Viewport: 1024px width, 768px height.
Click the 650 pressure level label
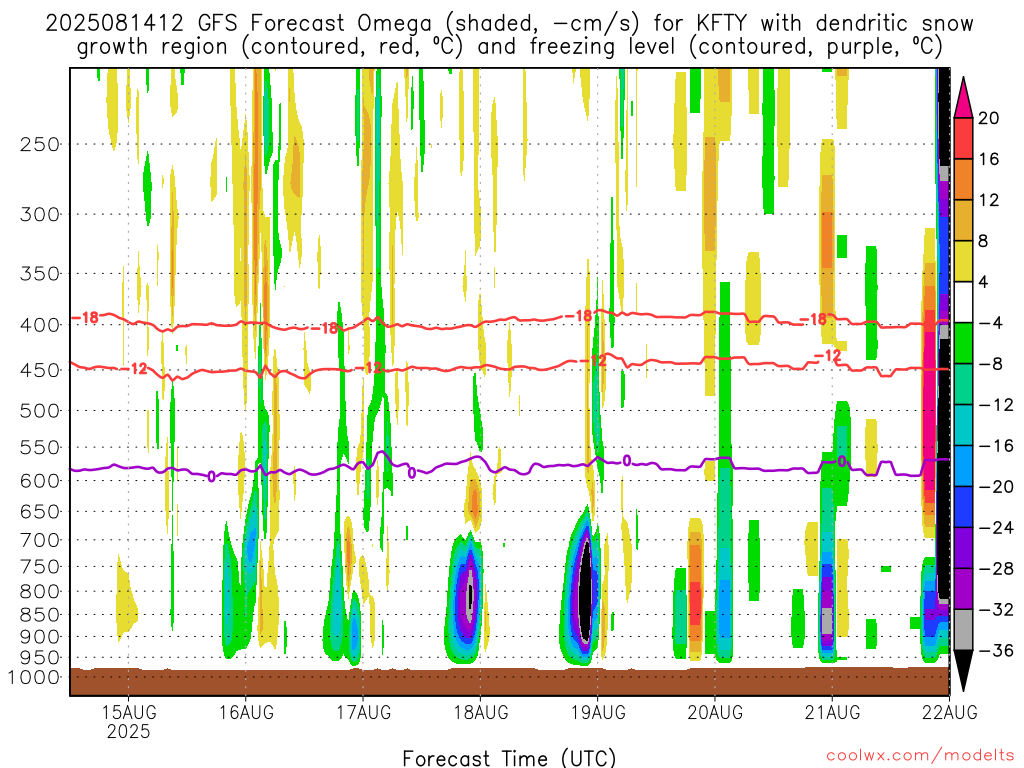click(x=40, y=511)
